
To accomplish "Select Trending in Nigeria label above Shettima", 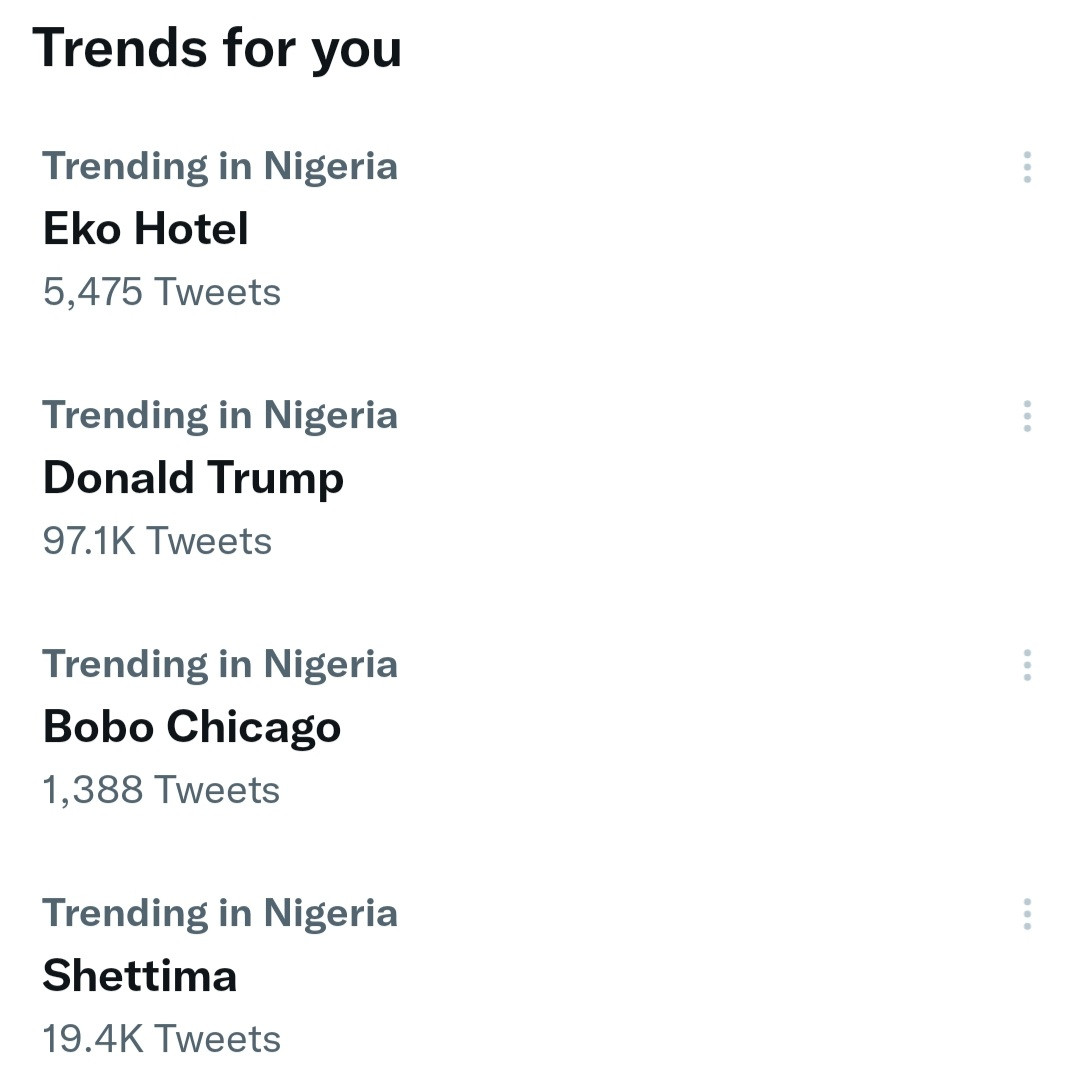I will tap(220, 913).
